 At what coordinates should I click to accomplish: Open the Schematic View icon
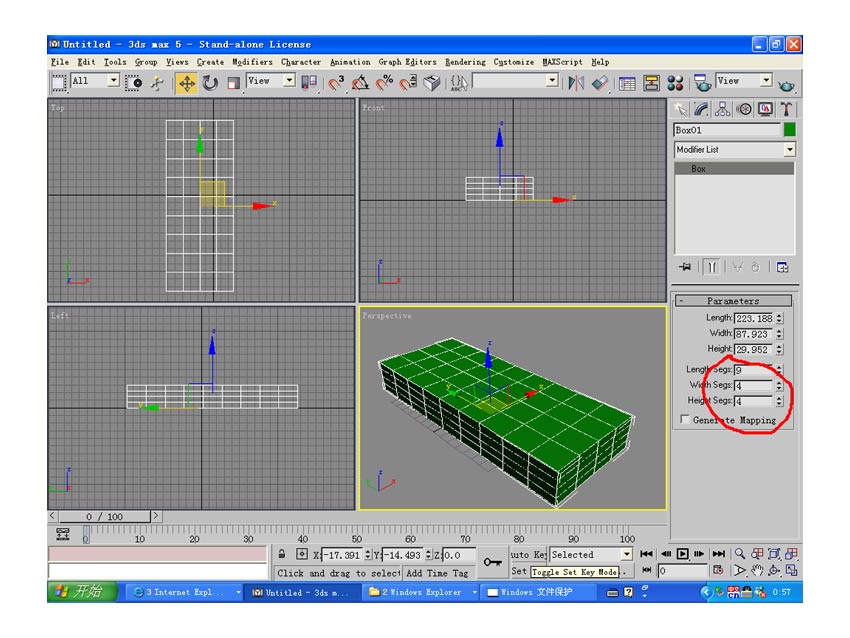(651, 83)
